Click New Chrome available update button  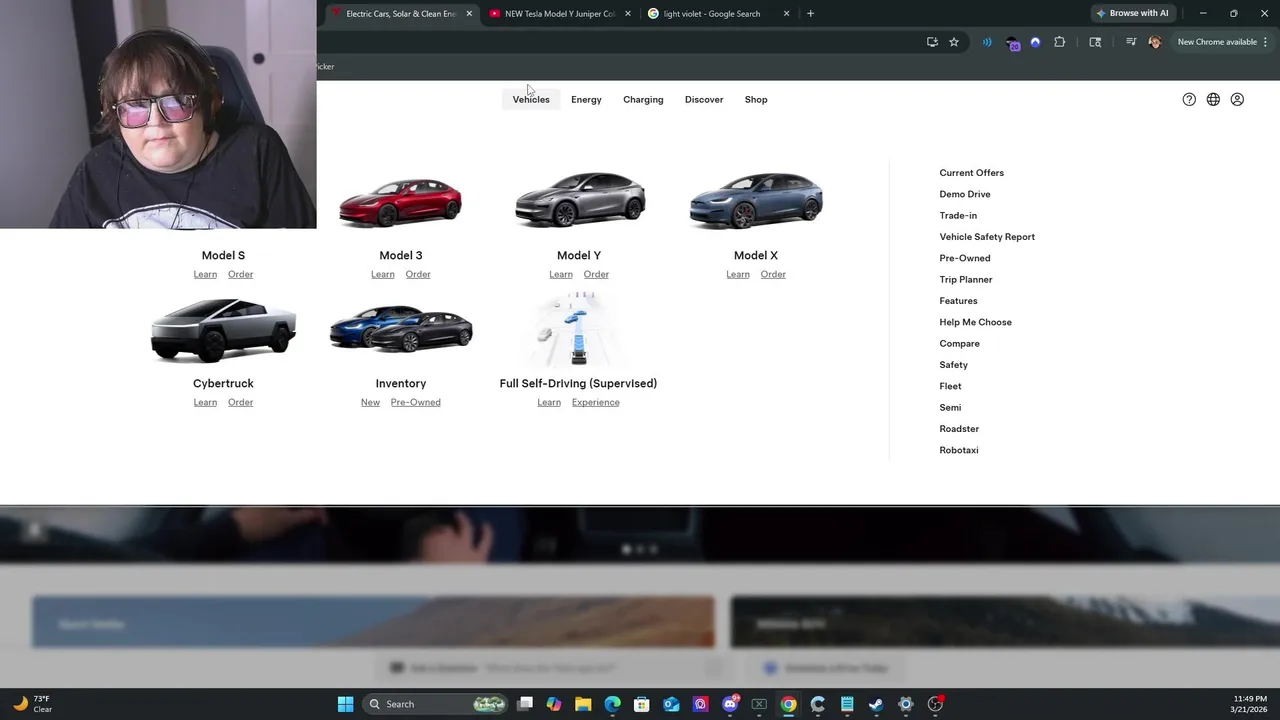tap(1217, 42)
